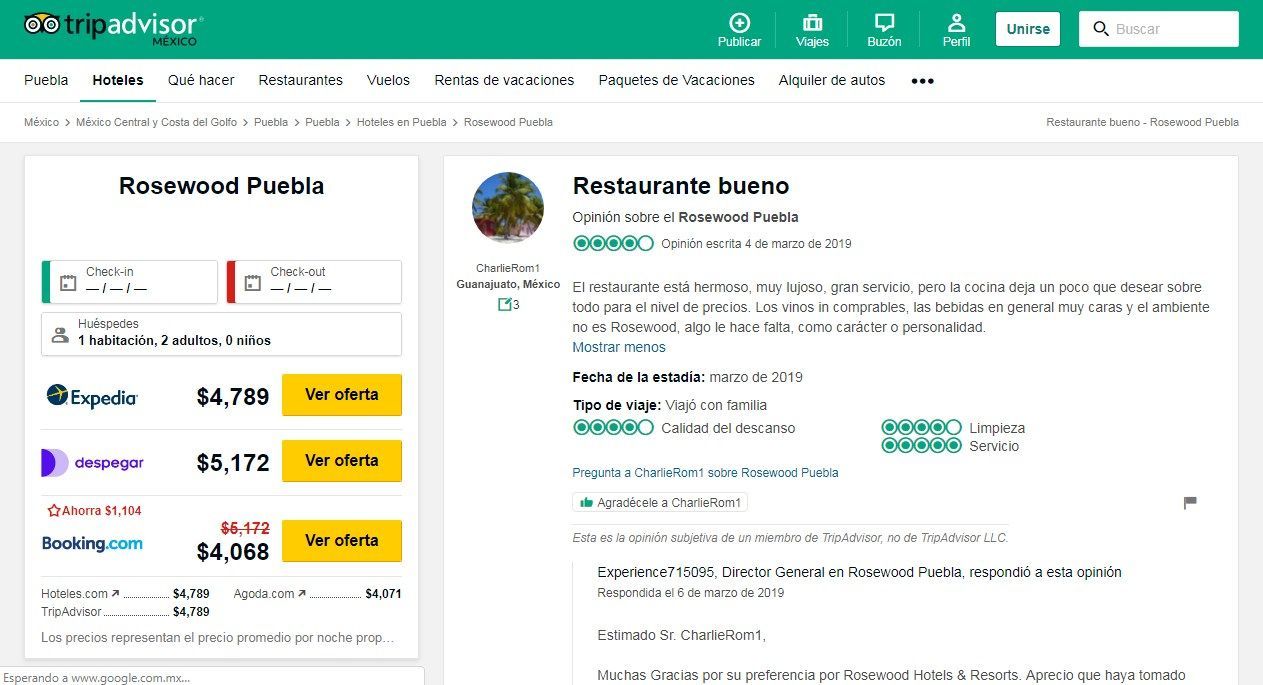The image size is (1263, 685).
Task: Expand the Huéspedes room selector
Action: pyautogui.click(x=221, y=334)
